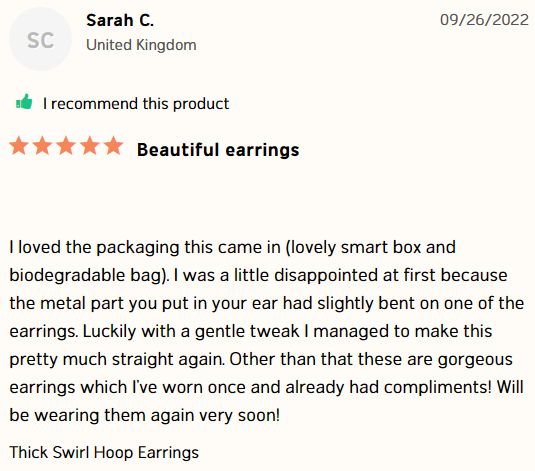Select the second rating star
This screenshot has height=471, width=535.
(42, 146)
